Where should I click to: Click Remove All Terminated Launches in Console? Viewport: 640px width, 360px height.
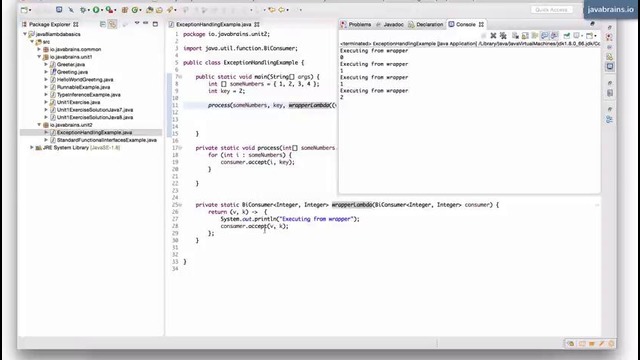click(x=503, y=36)
